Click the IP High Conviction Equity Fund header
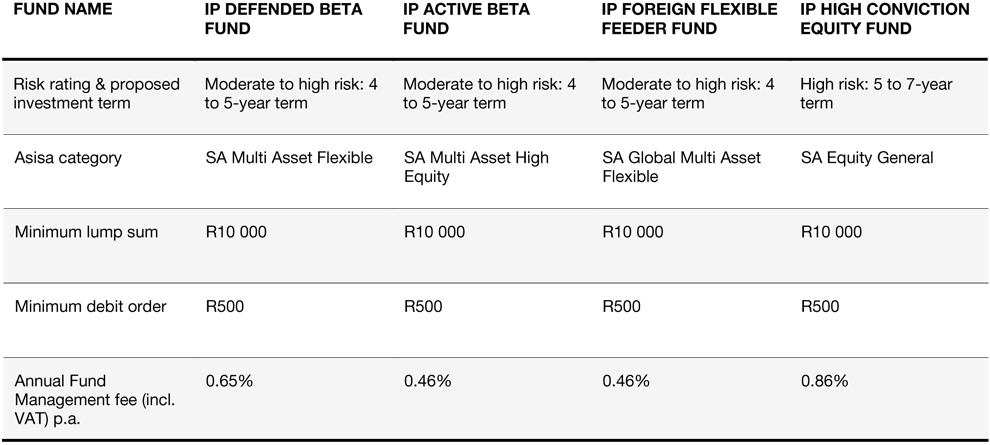Screen dimensions: 990x445 tap(885, 20)
